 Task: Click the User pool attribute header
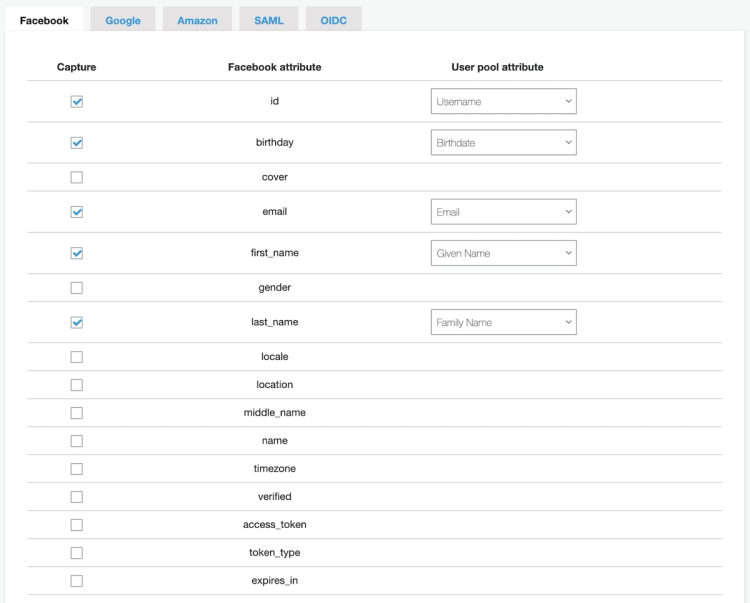point(497,67)
